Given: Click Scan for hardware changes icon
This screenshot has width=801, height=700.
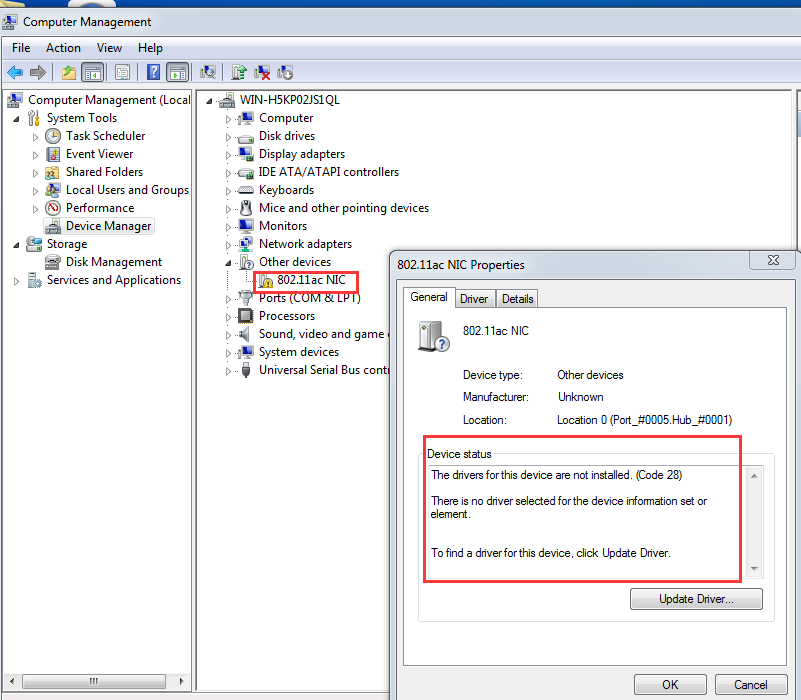Looking at the screenshot, I should point(208,73).
